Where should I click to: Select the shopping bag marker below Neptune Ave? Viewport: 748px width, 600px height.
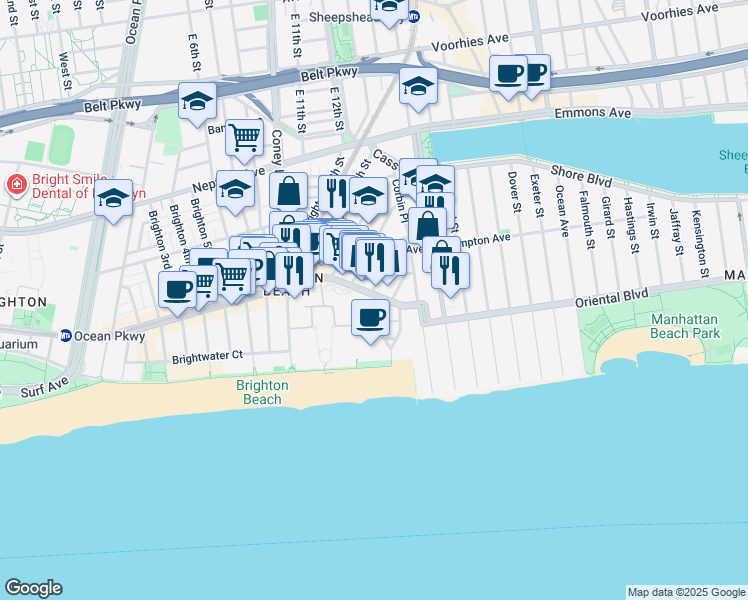[x=288, y=193]
